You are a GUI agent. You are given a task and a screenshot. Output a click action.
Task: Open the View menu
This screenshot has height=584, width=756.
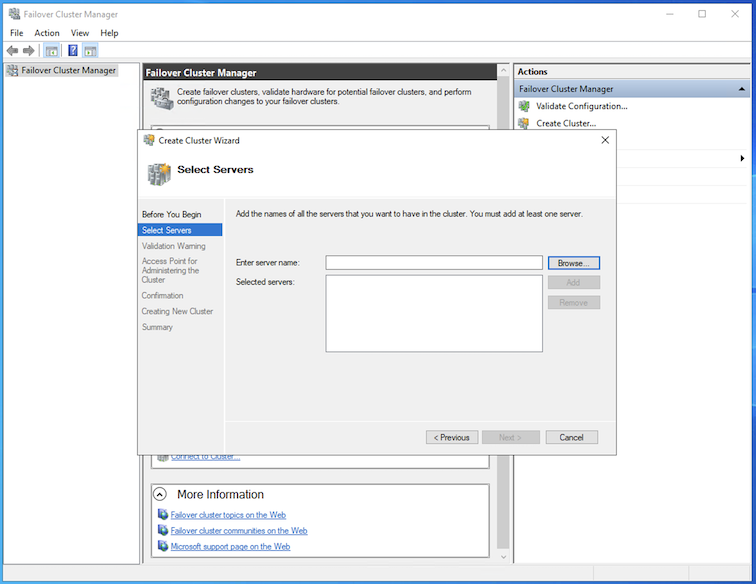(x=80, y=33)
